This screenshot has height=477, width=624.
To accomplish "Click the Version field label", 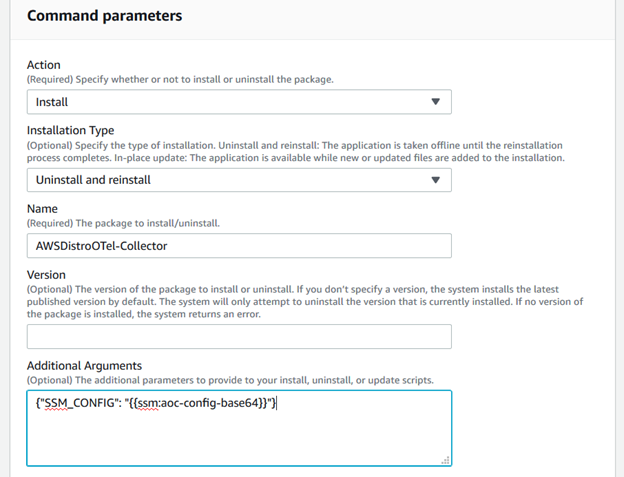I will pyautogui.click(x=49, y=274).
